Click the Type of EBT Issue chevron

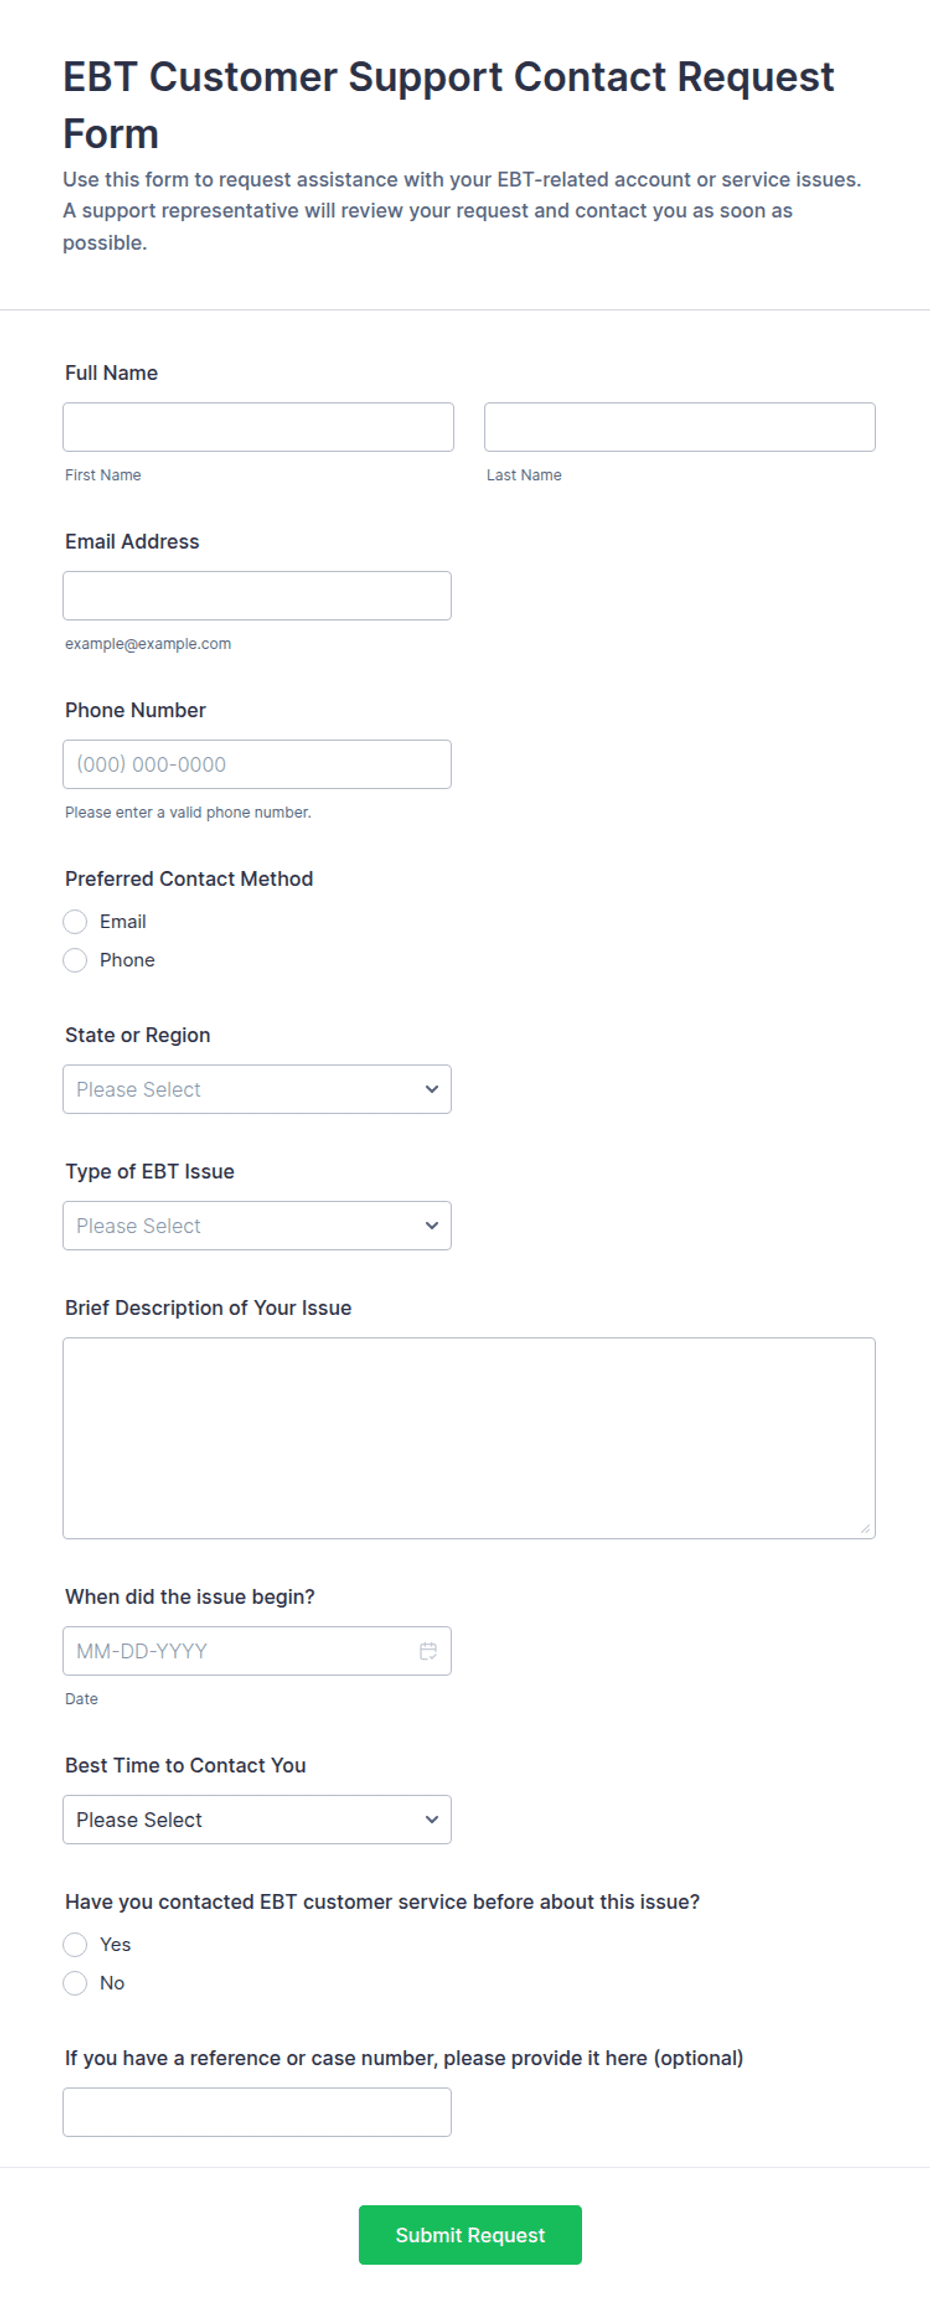tap(432, 1225)
